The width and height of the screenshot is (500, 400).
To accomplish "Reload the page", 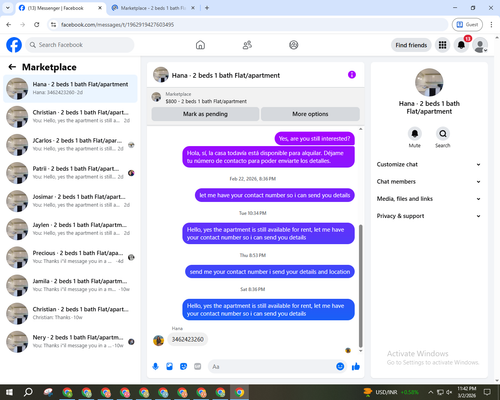I will (37, 24).
